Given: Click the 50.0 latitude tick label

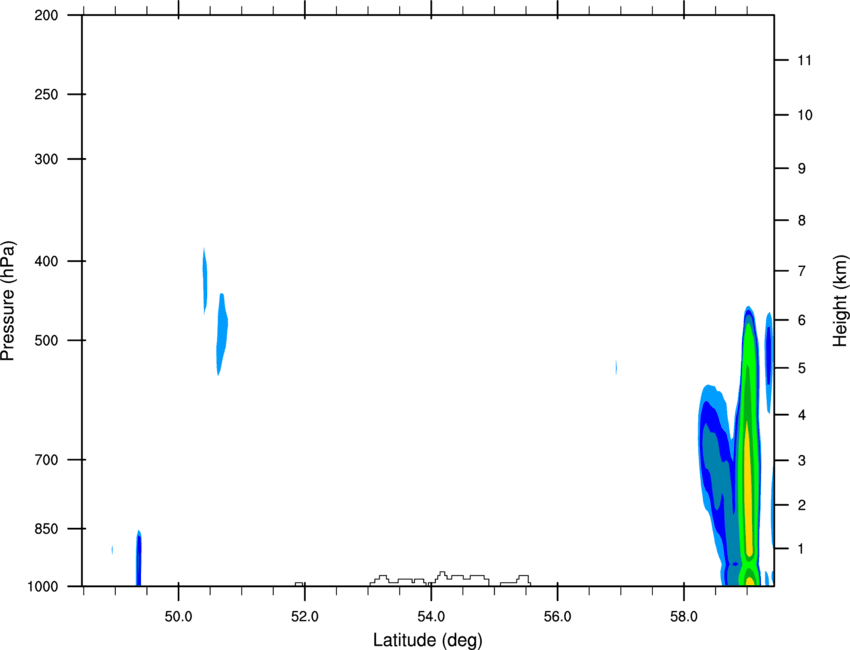Looking at the screenshot, I should (x=178, y=617).
